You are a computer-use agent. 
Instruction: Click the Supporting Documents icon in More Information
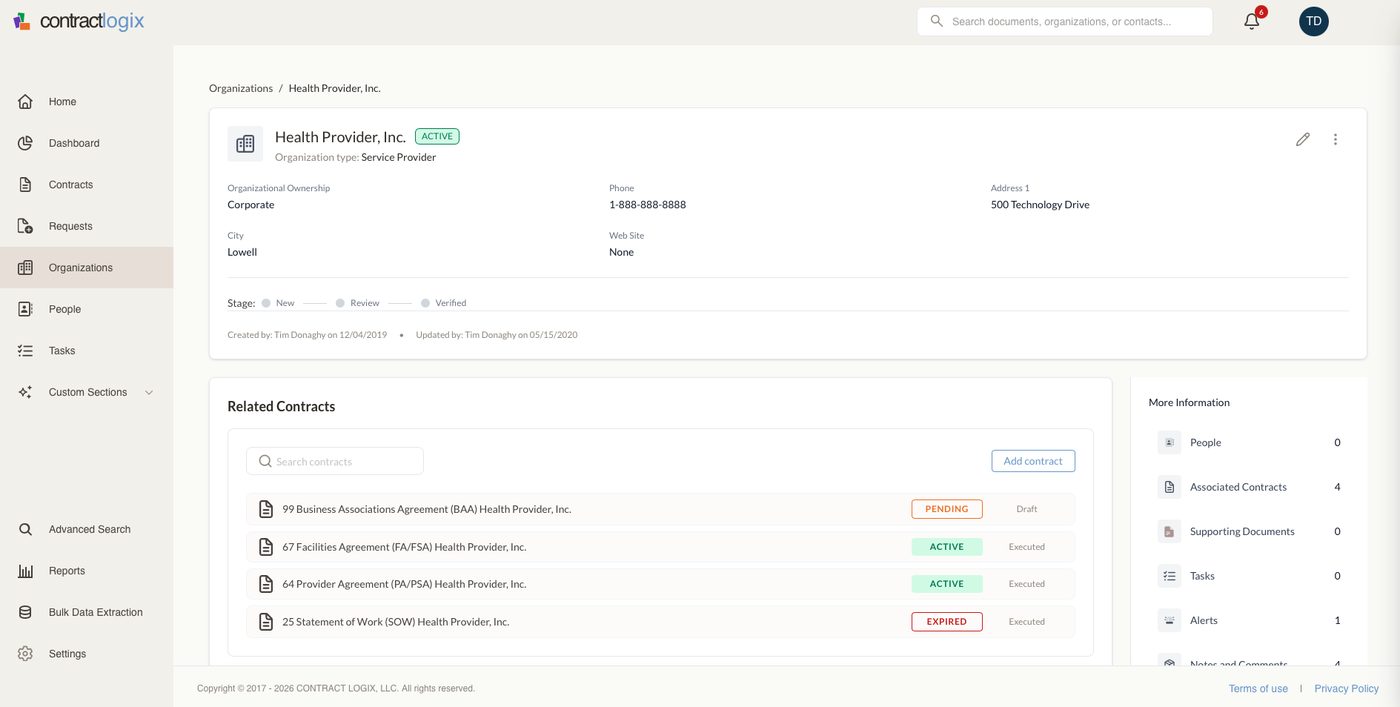coord(1169,531)
